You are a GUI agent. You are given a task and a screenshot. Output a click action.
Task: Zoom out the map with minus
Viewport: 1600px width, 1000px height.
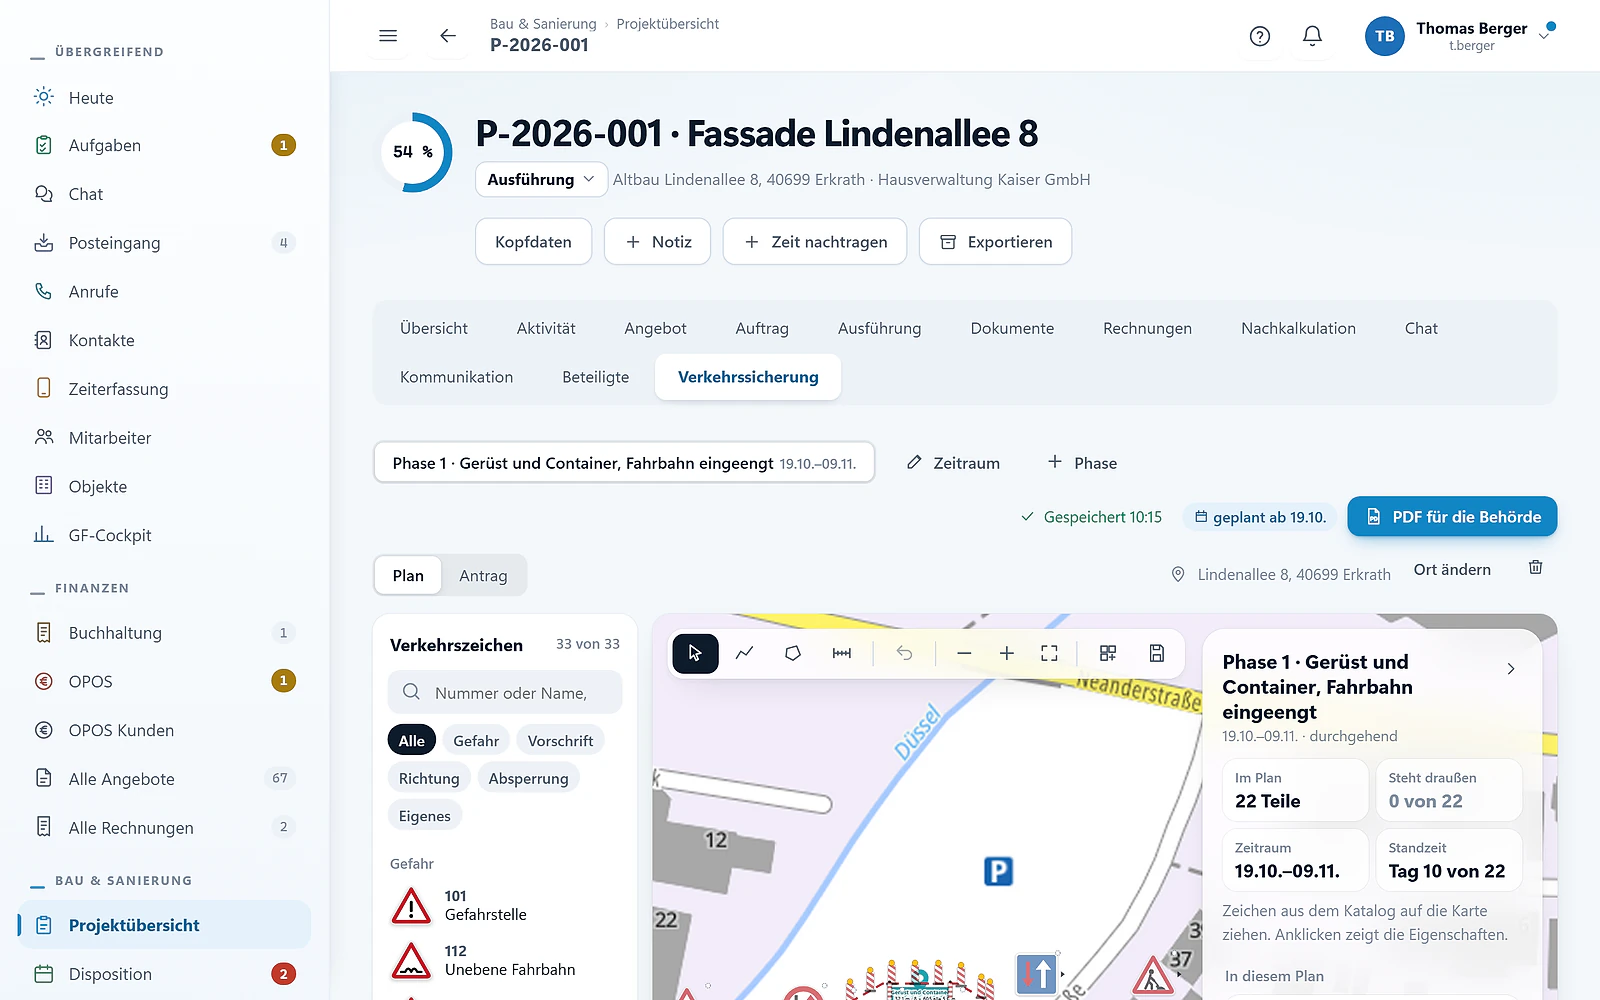(x=964, y=653)
